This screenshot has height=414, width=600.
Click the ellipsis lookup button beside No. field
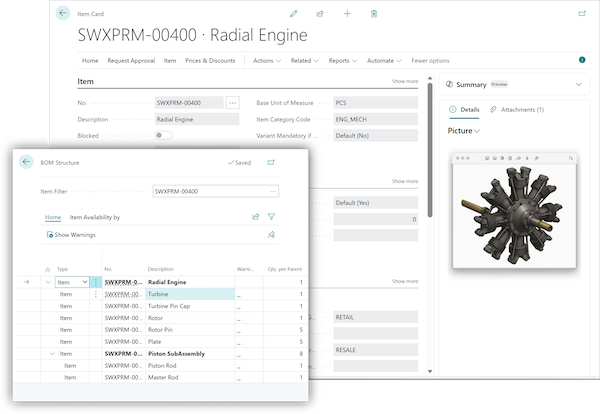(233, 103)
